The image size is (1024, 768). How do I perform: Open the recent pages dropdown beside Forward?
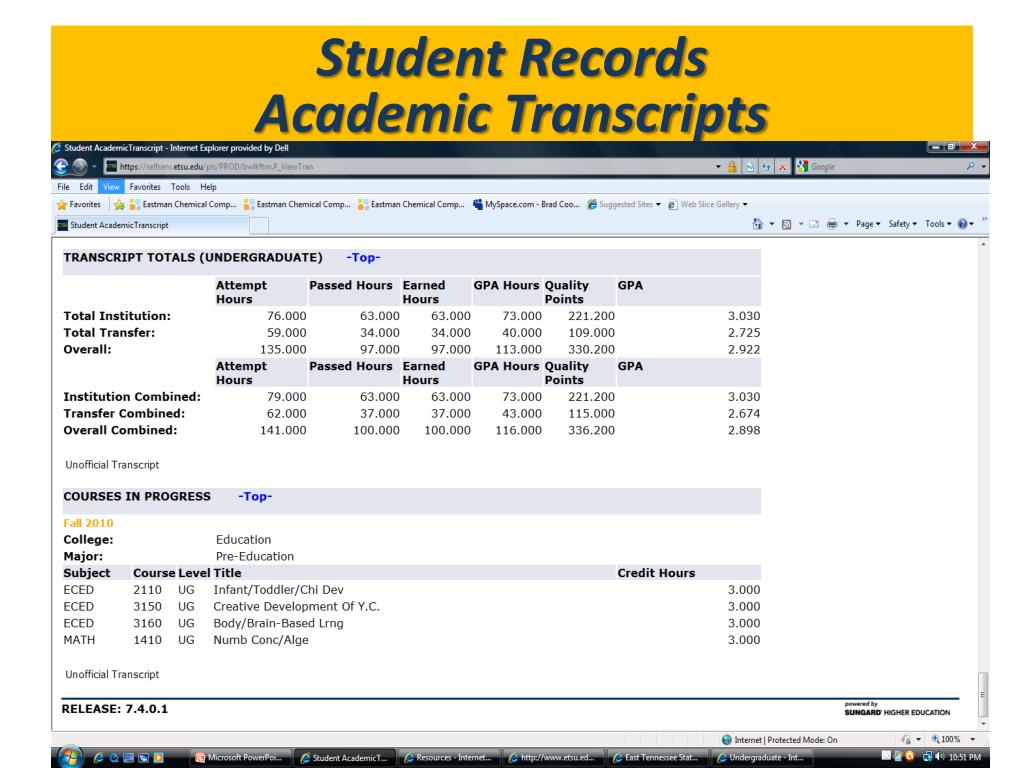94,167
